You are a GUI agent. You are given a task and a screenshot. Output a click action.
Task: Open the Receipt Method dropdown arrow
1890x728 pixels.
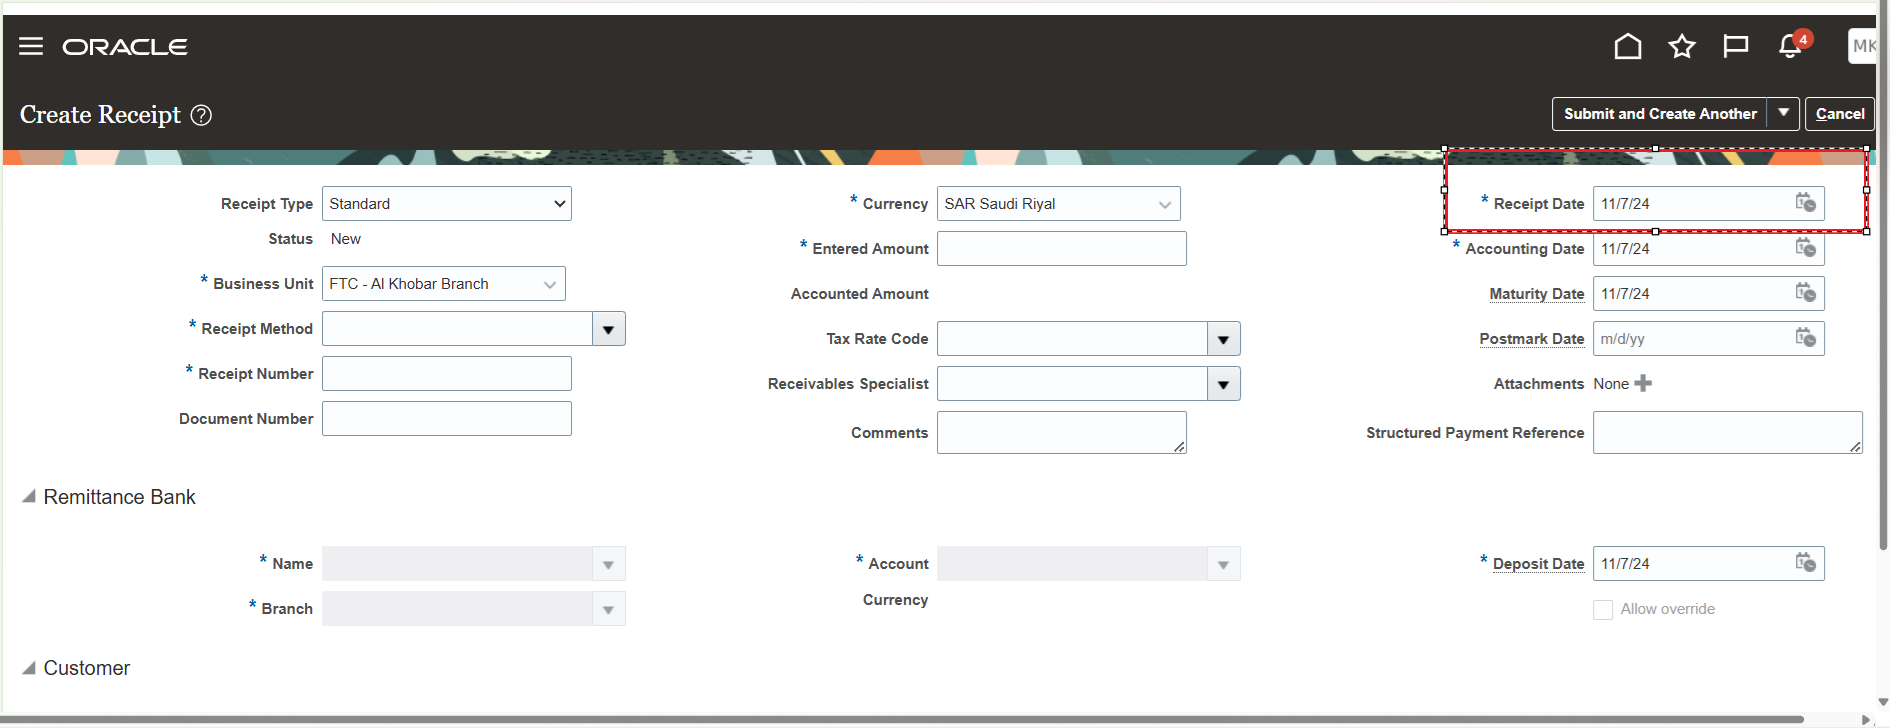(609, 329)
